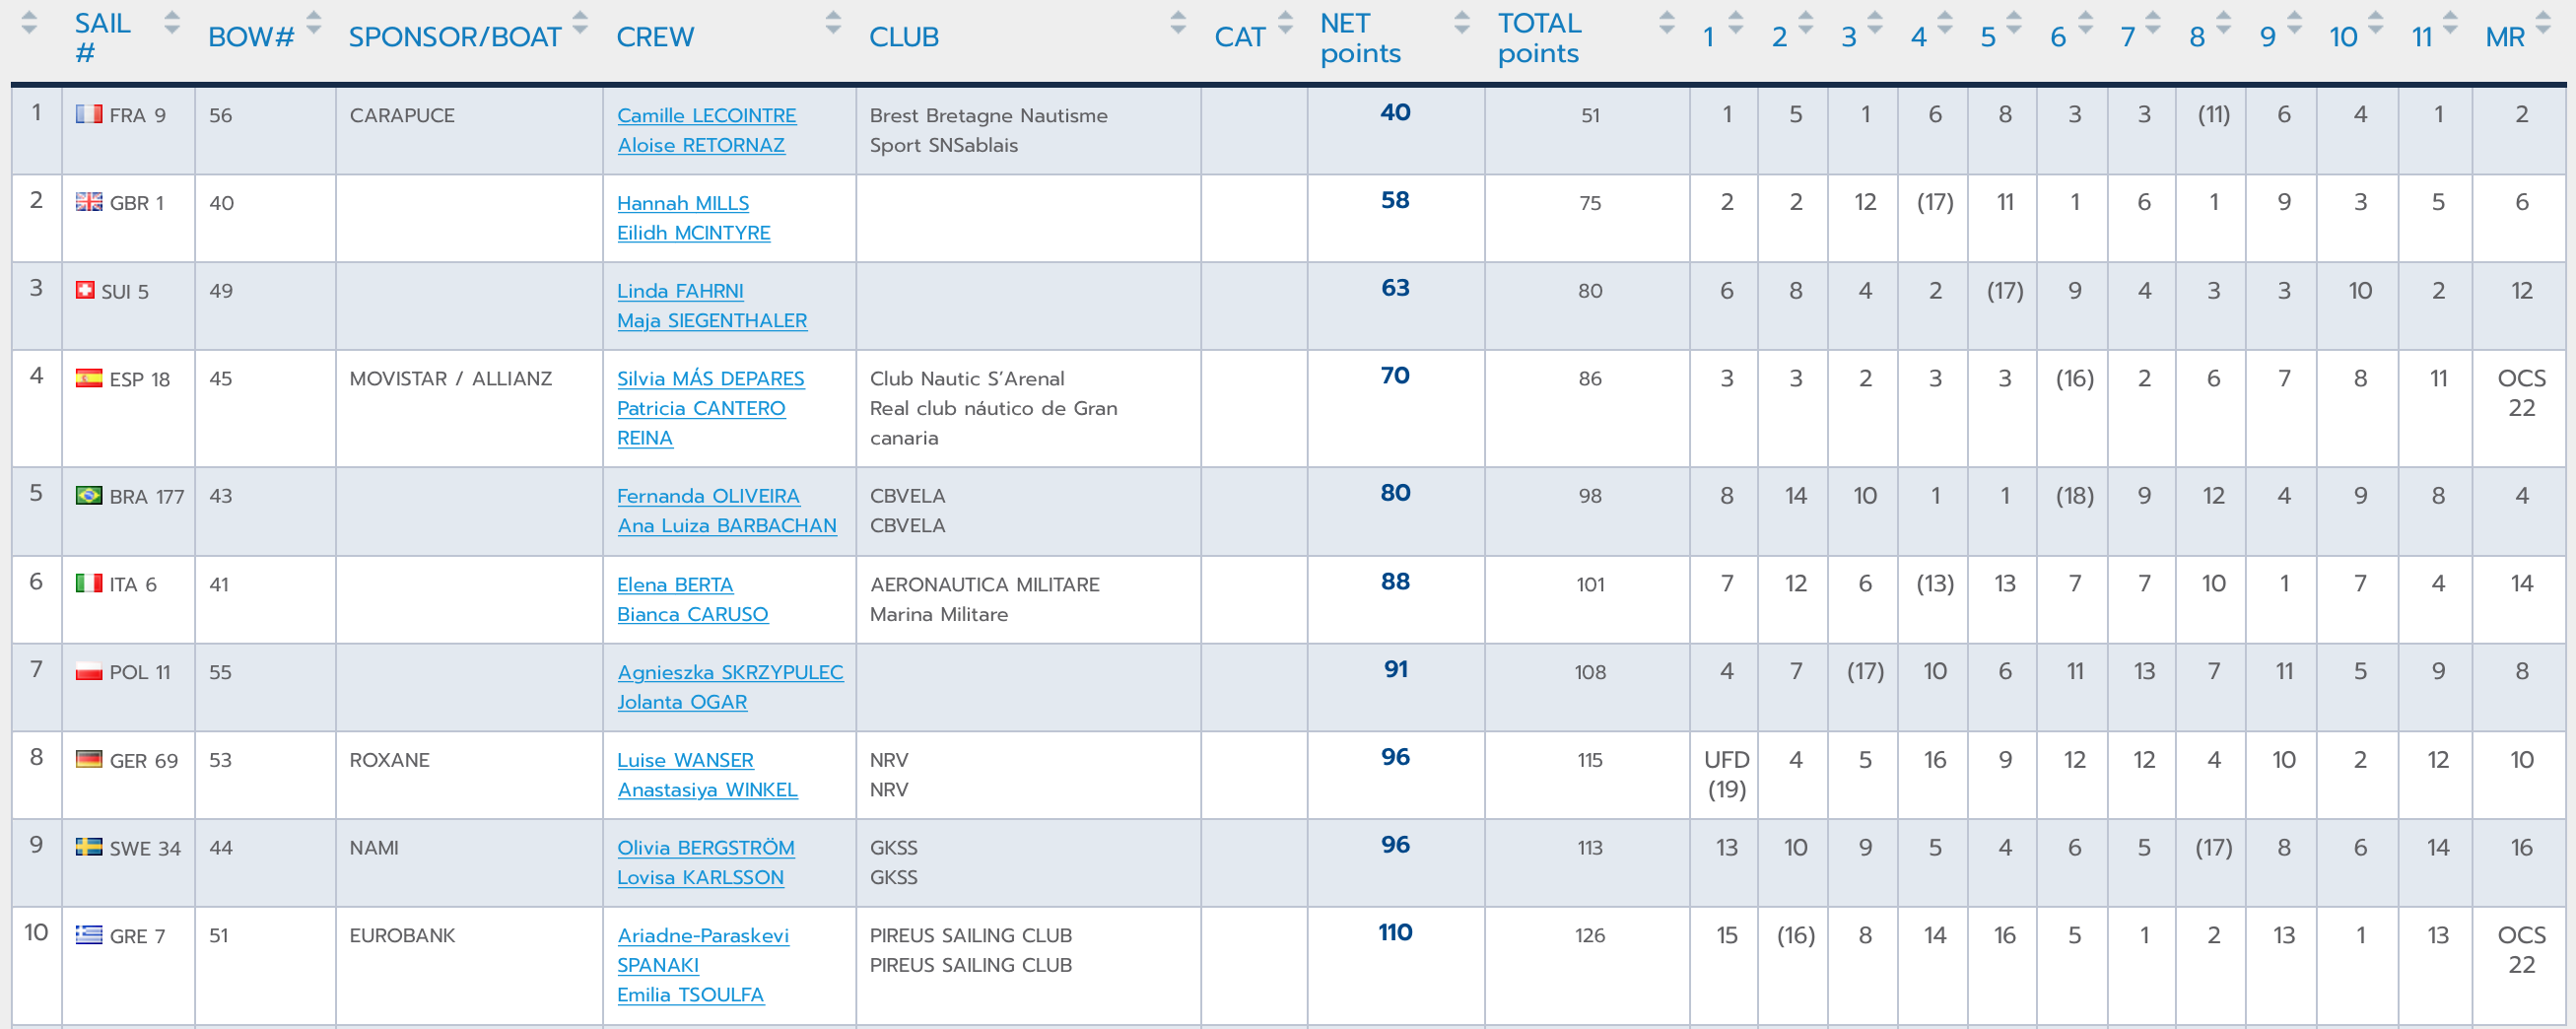The height and width of the screenshot is (1029, 2576).
Task: Click the TOTAL points sort arrows
Action: [1667, 23]
